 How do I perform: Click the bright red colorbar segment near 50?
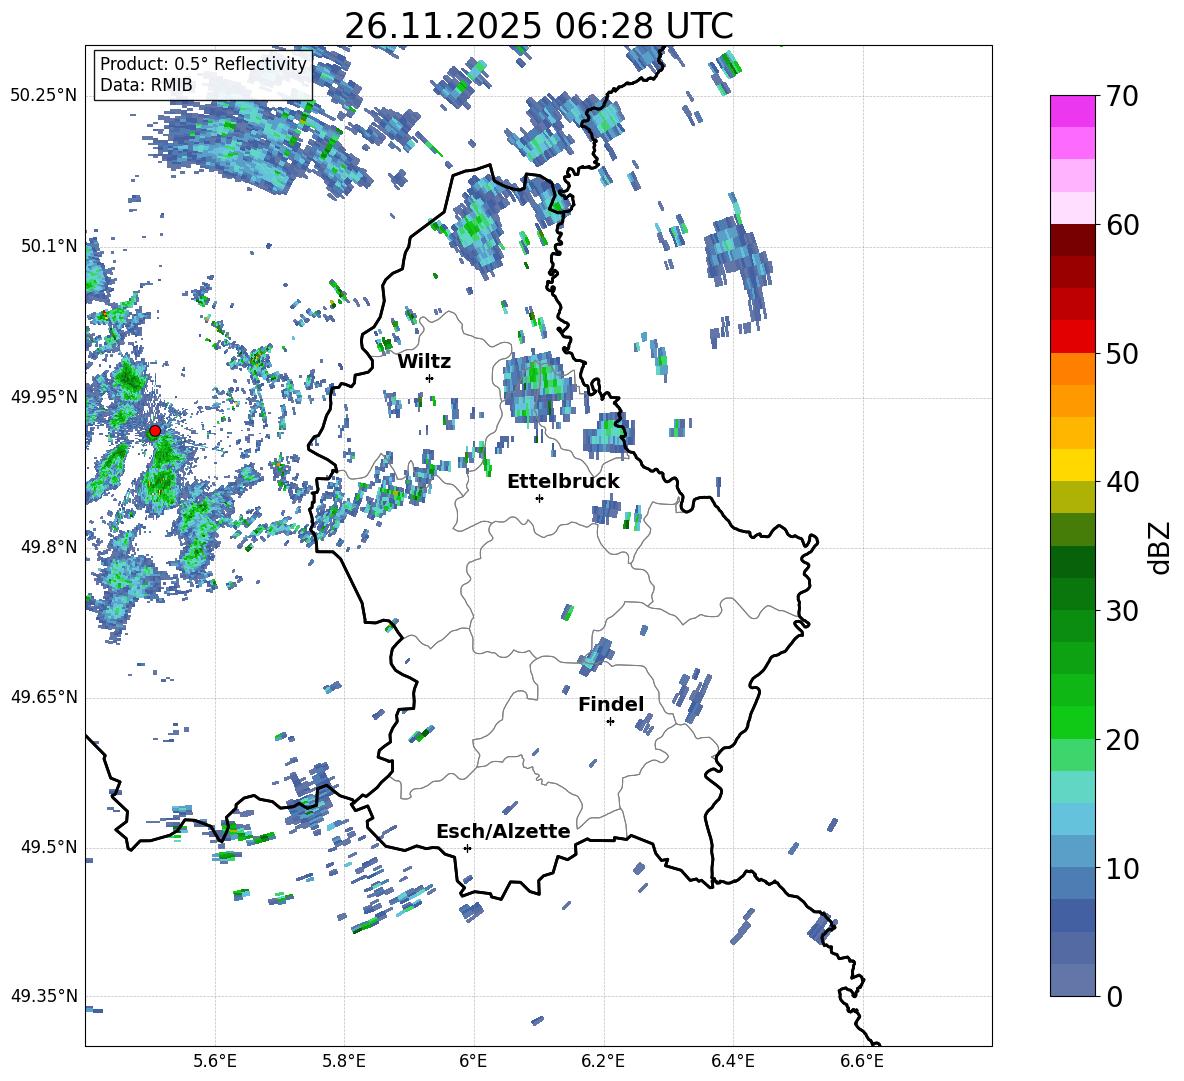pos(1072,337)
